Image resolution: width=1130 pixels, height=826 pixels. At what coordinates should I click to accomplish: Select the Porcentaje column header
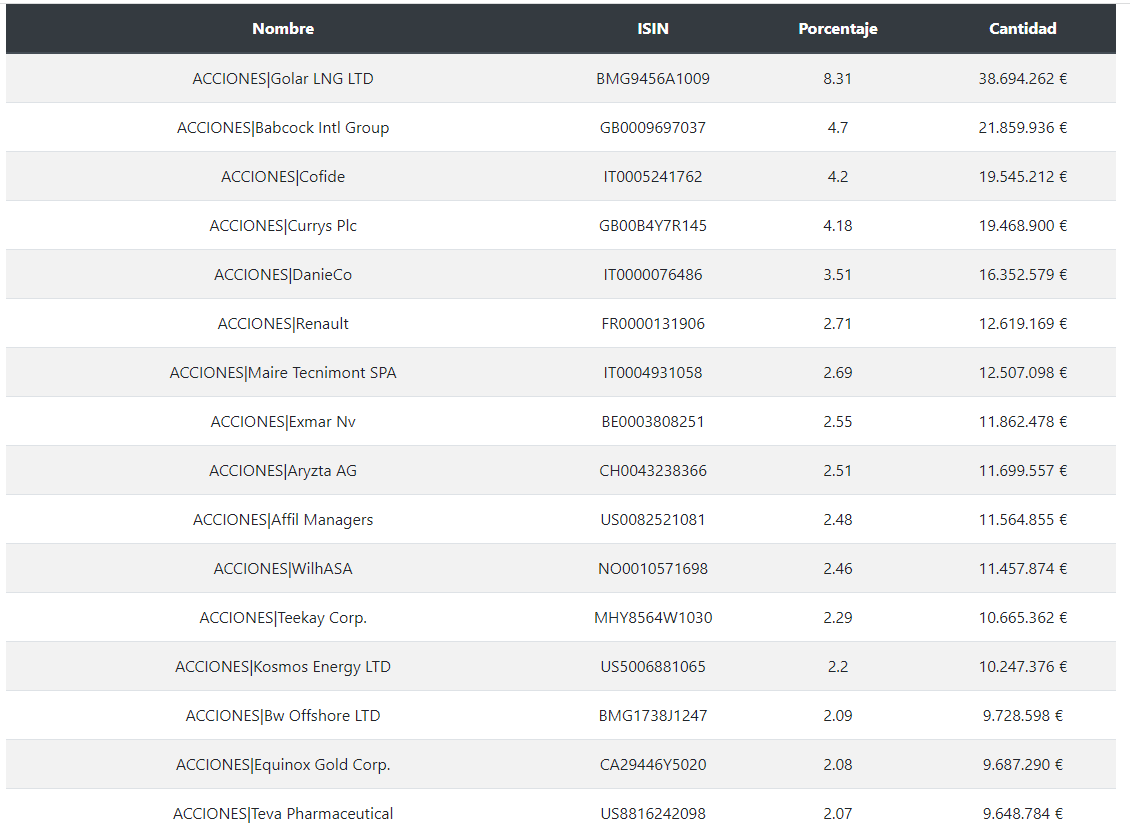click(837, 29)
